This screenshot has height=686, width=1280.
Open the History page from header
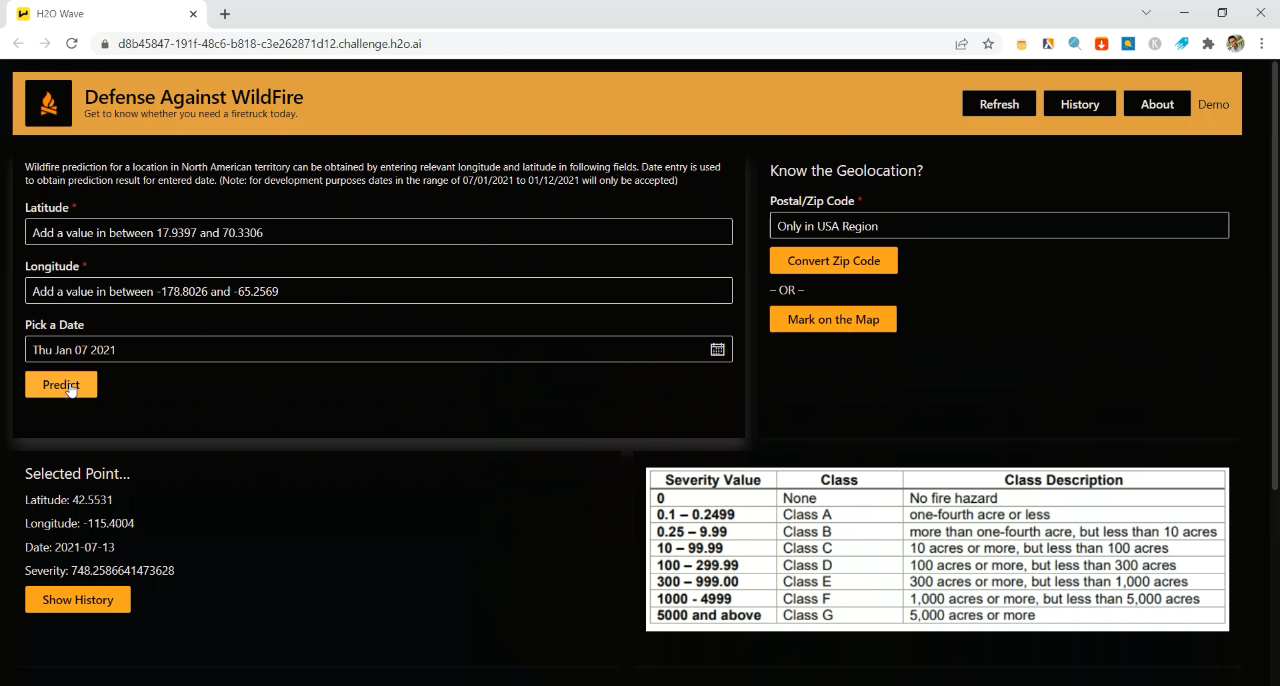[1079, 104]
